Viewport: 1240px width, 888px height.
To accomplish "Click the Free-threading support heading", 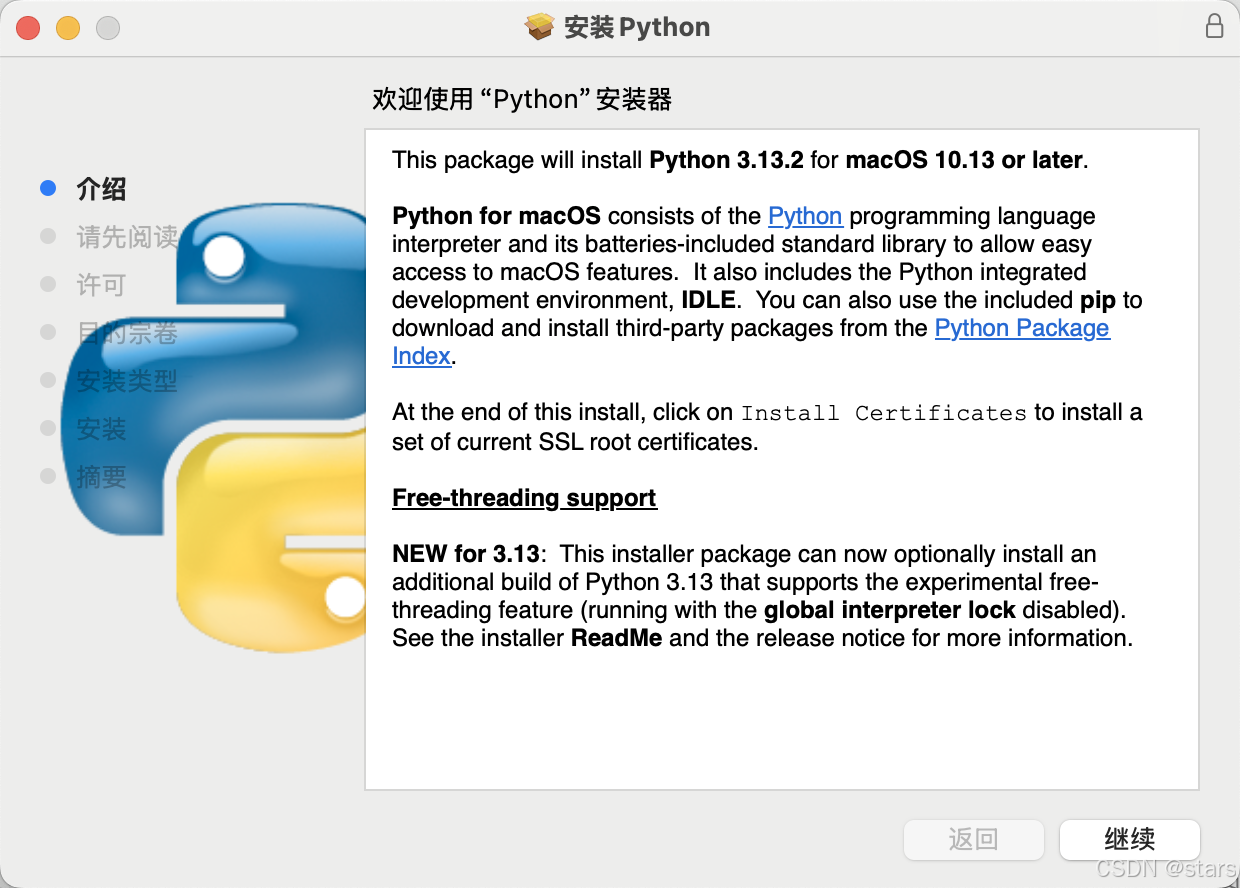I will (x=524, y=498).
